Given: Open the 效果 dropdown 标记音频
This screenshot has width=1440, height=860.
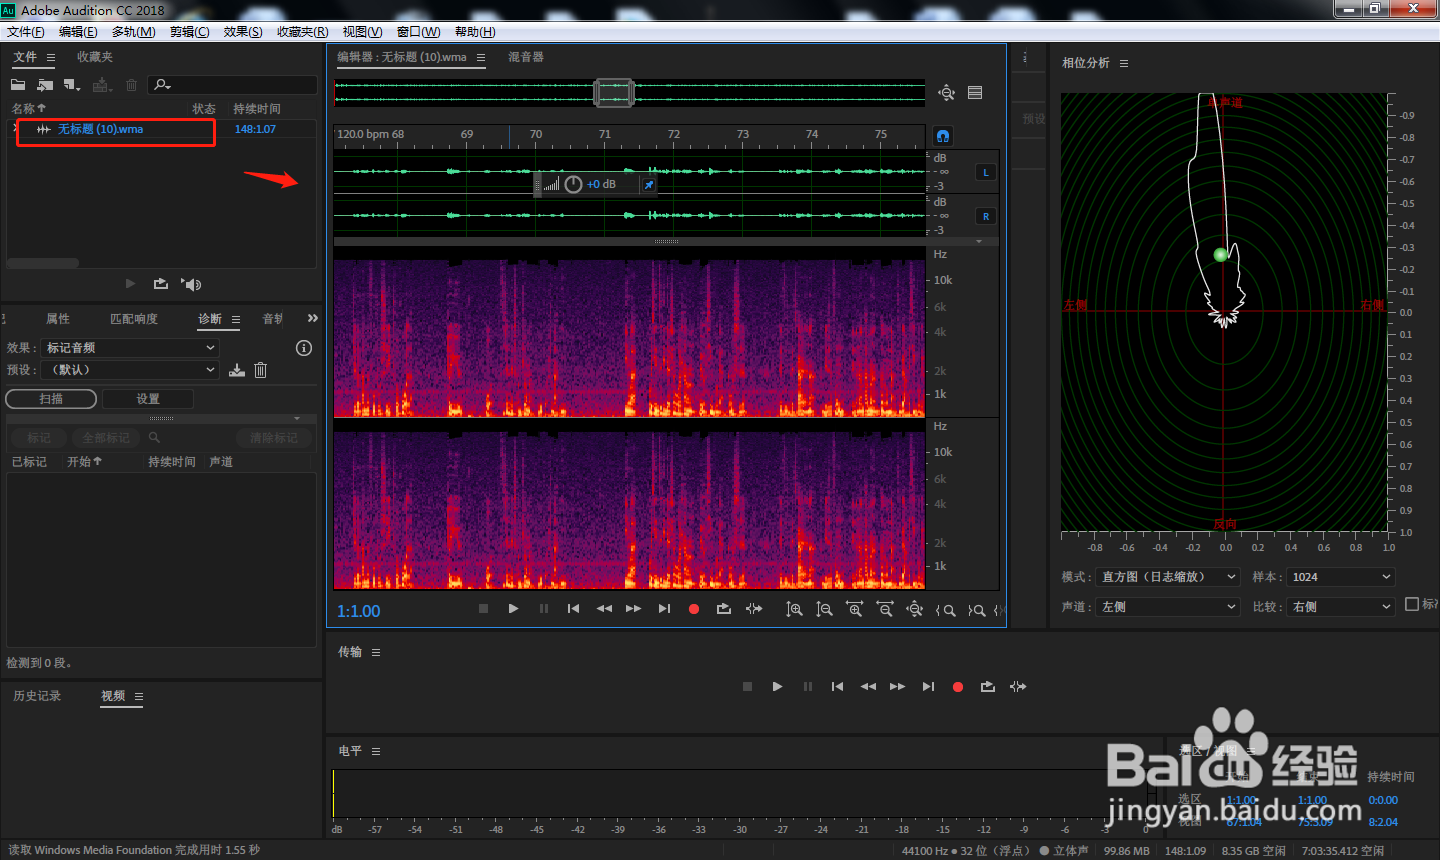Looking at the screenshot, I should tap(130, 348).
